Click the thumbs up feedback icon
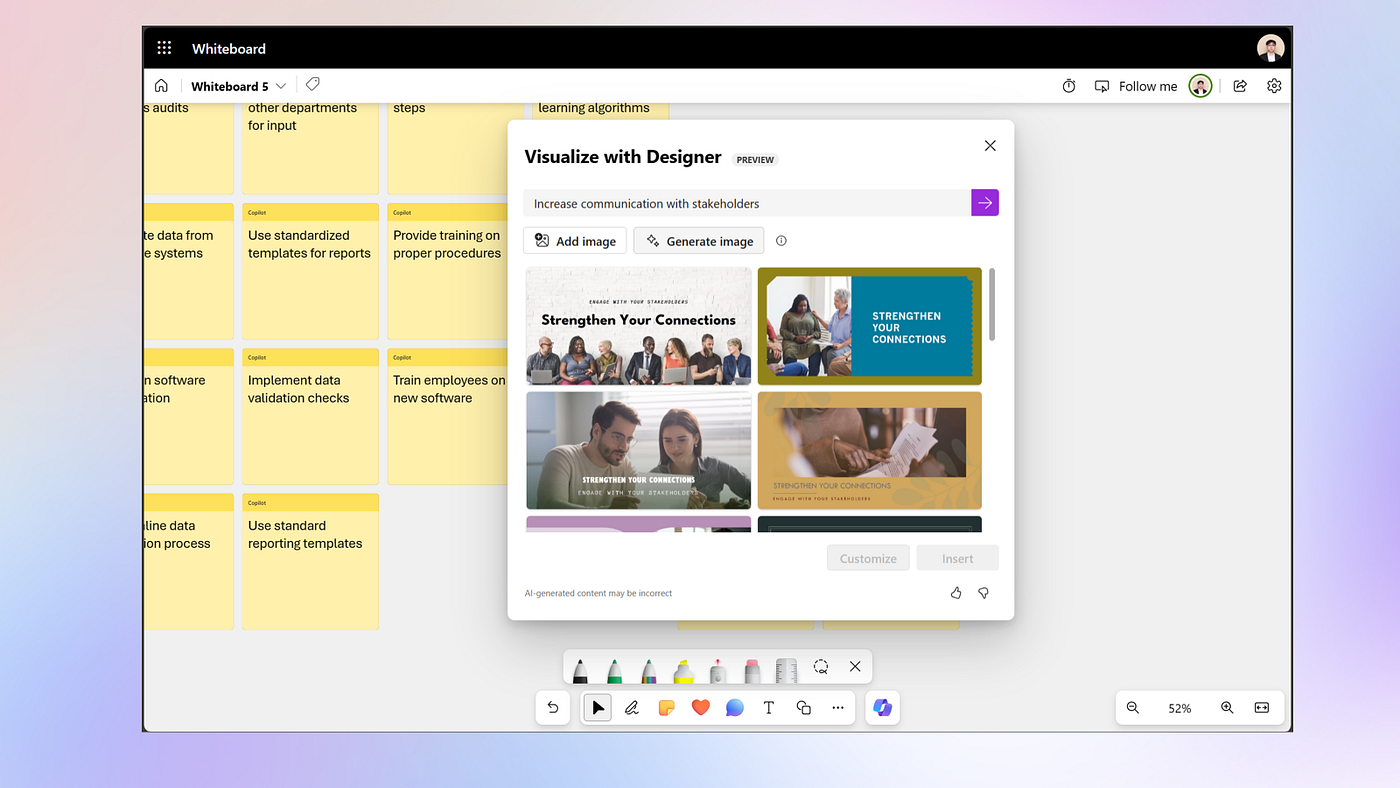Viewport: 1400px width, 788px height. pyautogui.click(x=956, y=593)
